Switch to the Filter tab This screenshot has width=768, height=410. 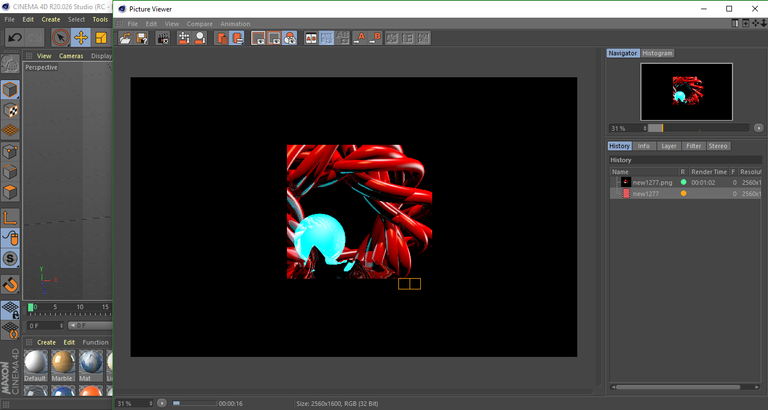[x=694, y=146]
